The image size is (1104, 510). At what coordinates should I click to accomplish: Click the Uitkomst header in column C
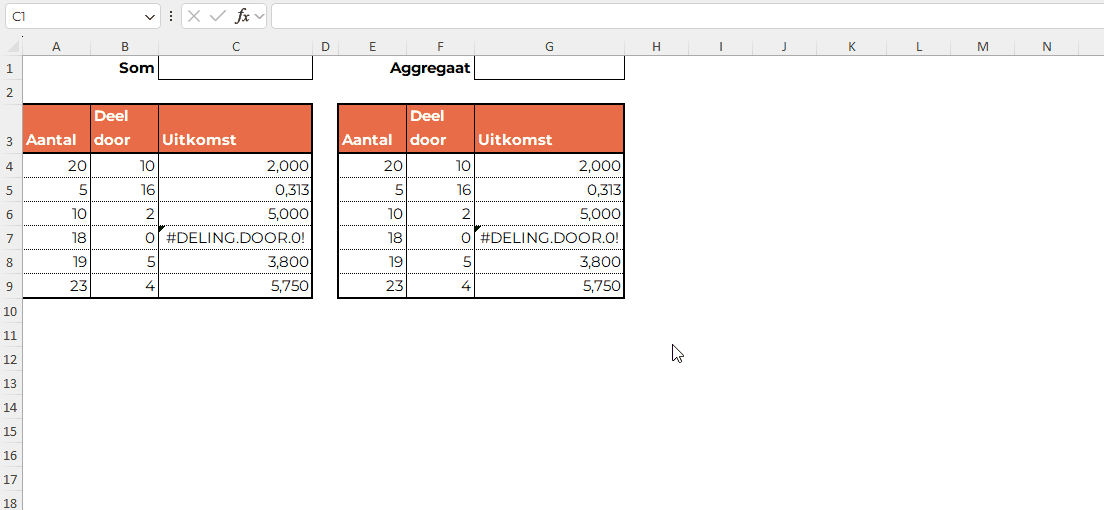[236, 128]
